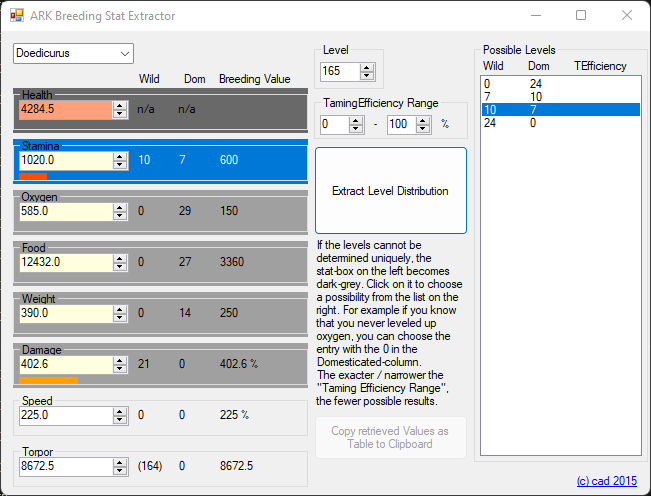Click the Weight input field 390.0
This screenshot has width=651, height=496.
(66, 314)
